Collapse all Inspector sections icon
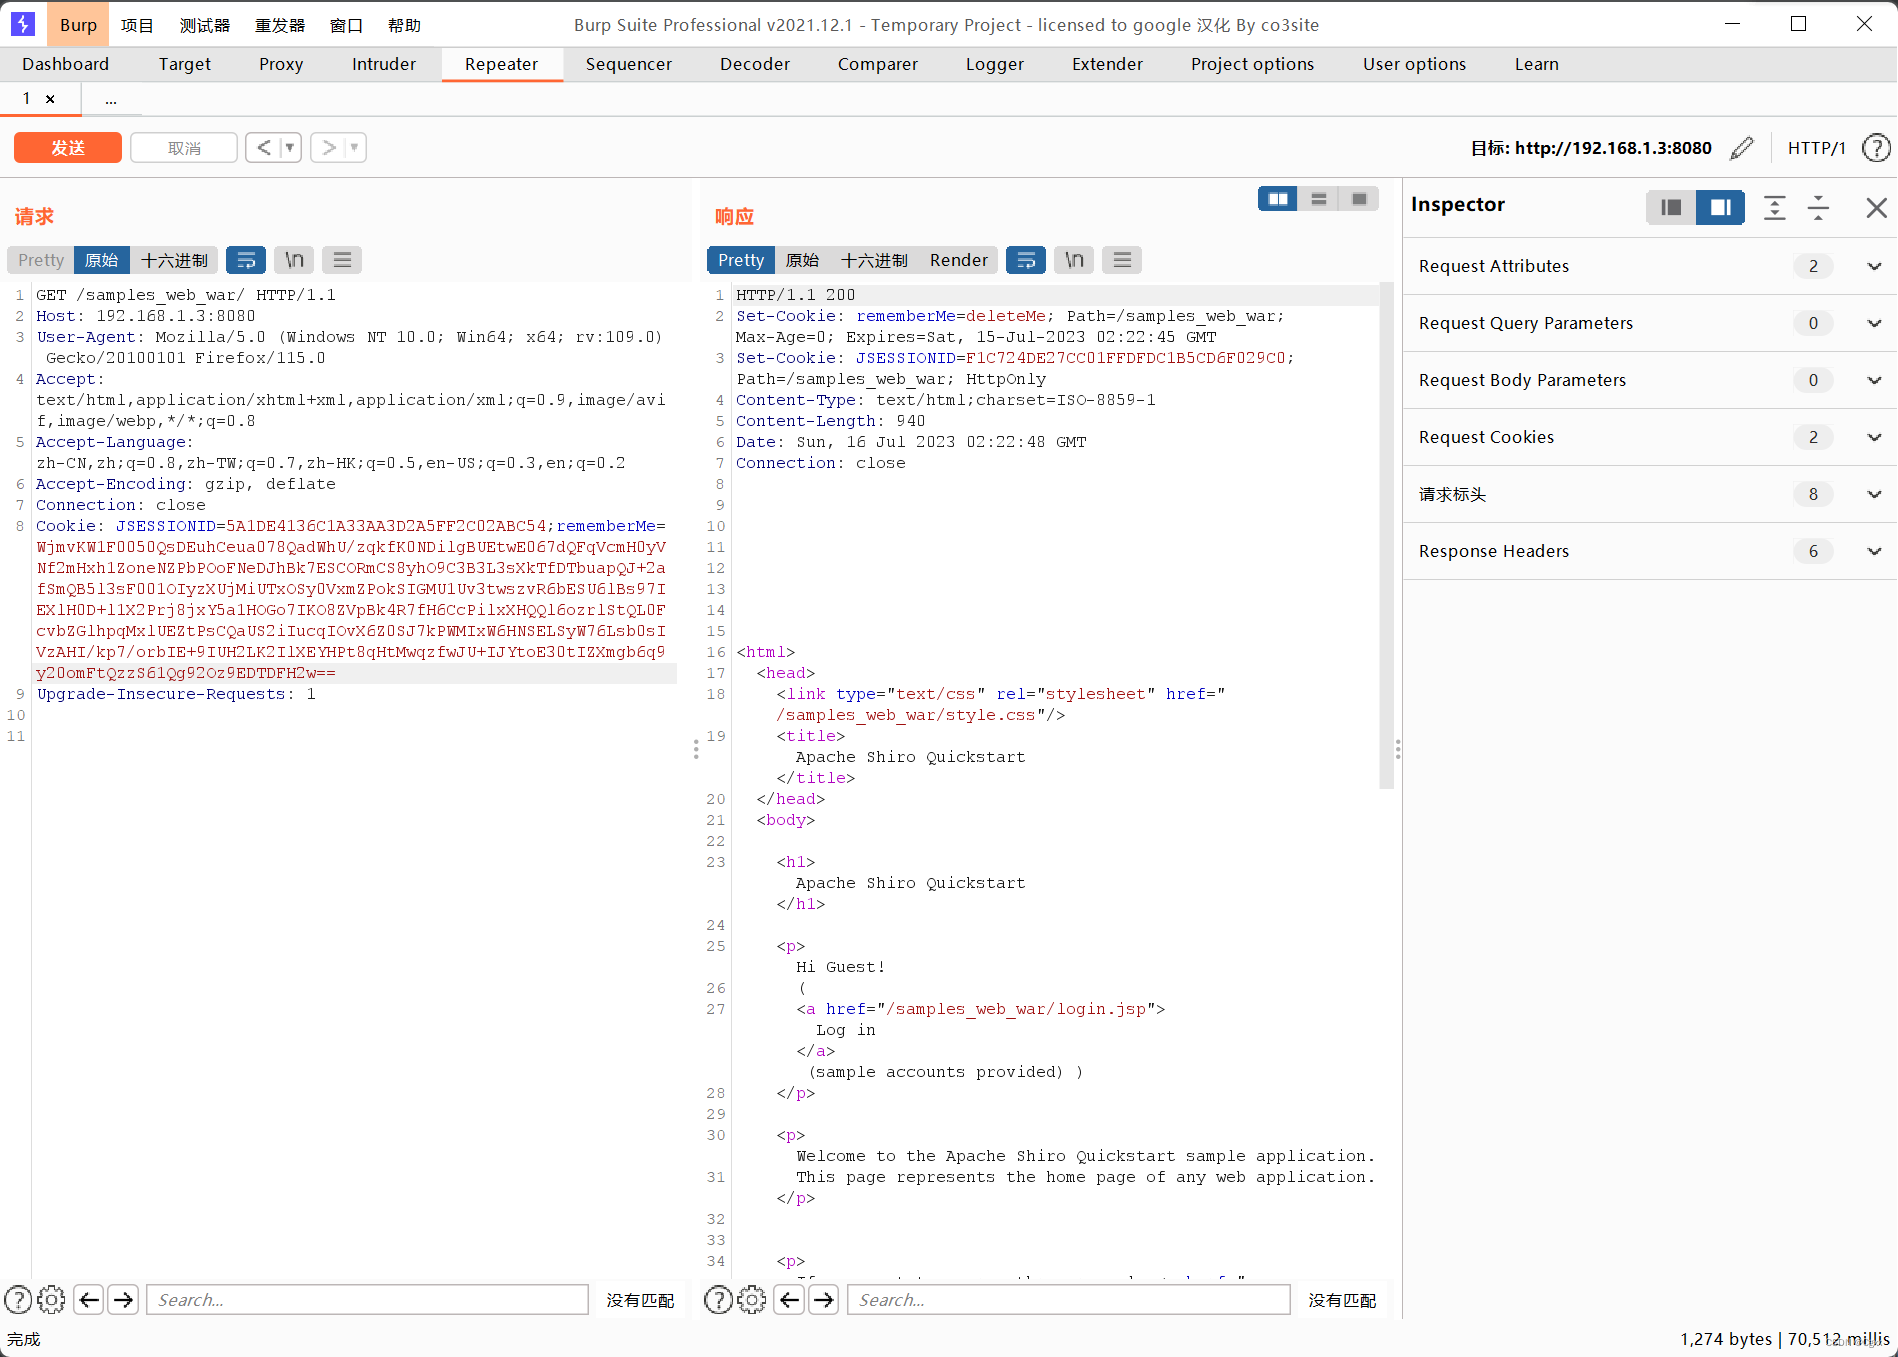The height and width of the screenshot is (1357, 1898). pyautogui.click(x=1819, y=207)
